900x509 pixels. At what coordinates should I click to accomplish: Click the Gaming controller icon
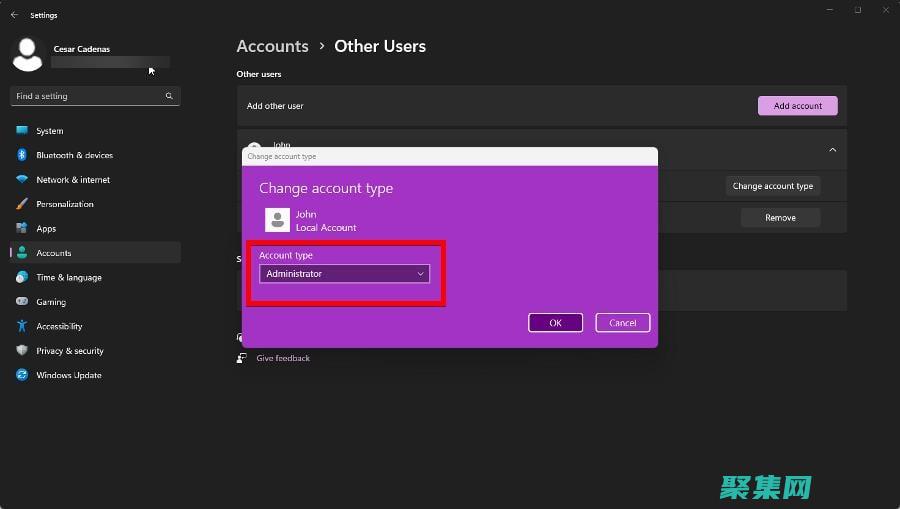point(22,302)
